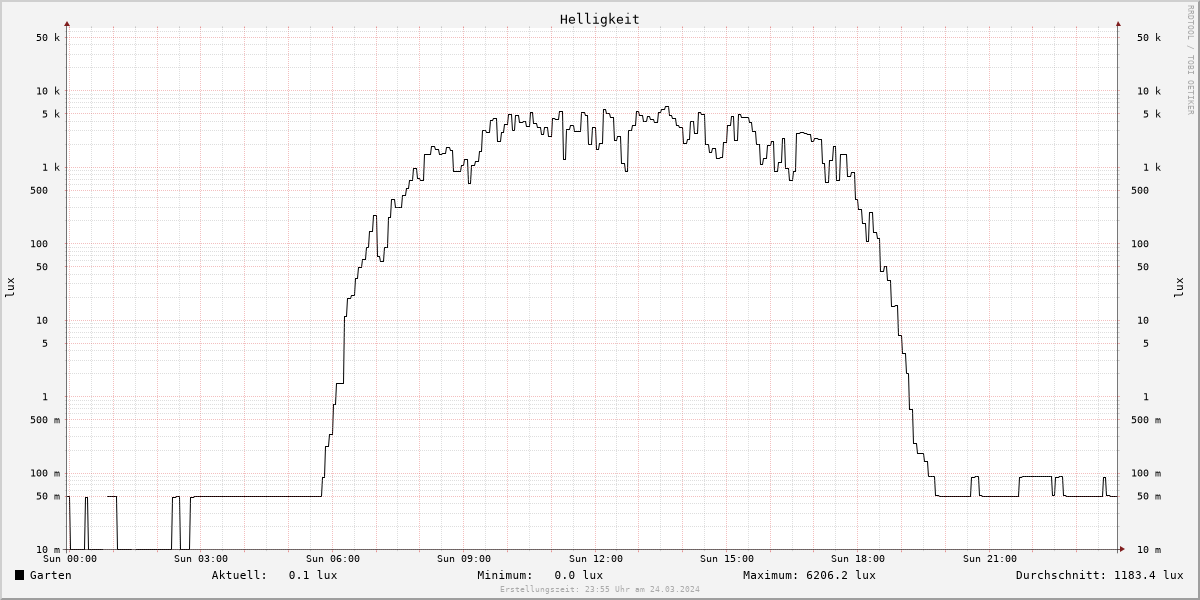1200x600 pixels.
Task: Click "500 m" on the left y-axis
Action: [x=45, y=420]
